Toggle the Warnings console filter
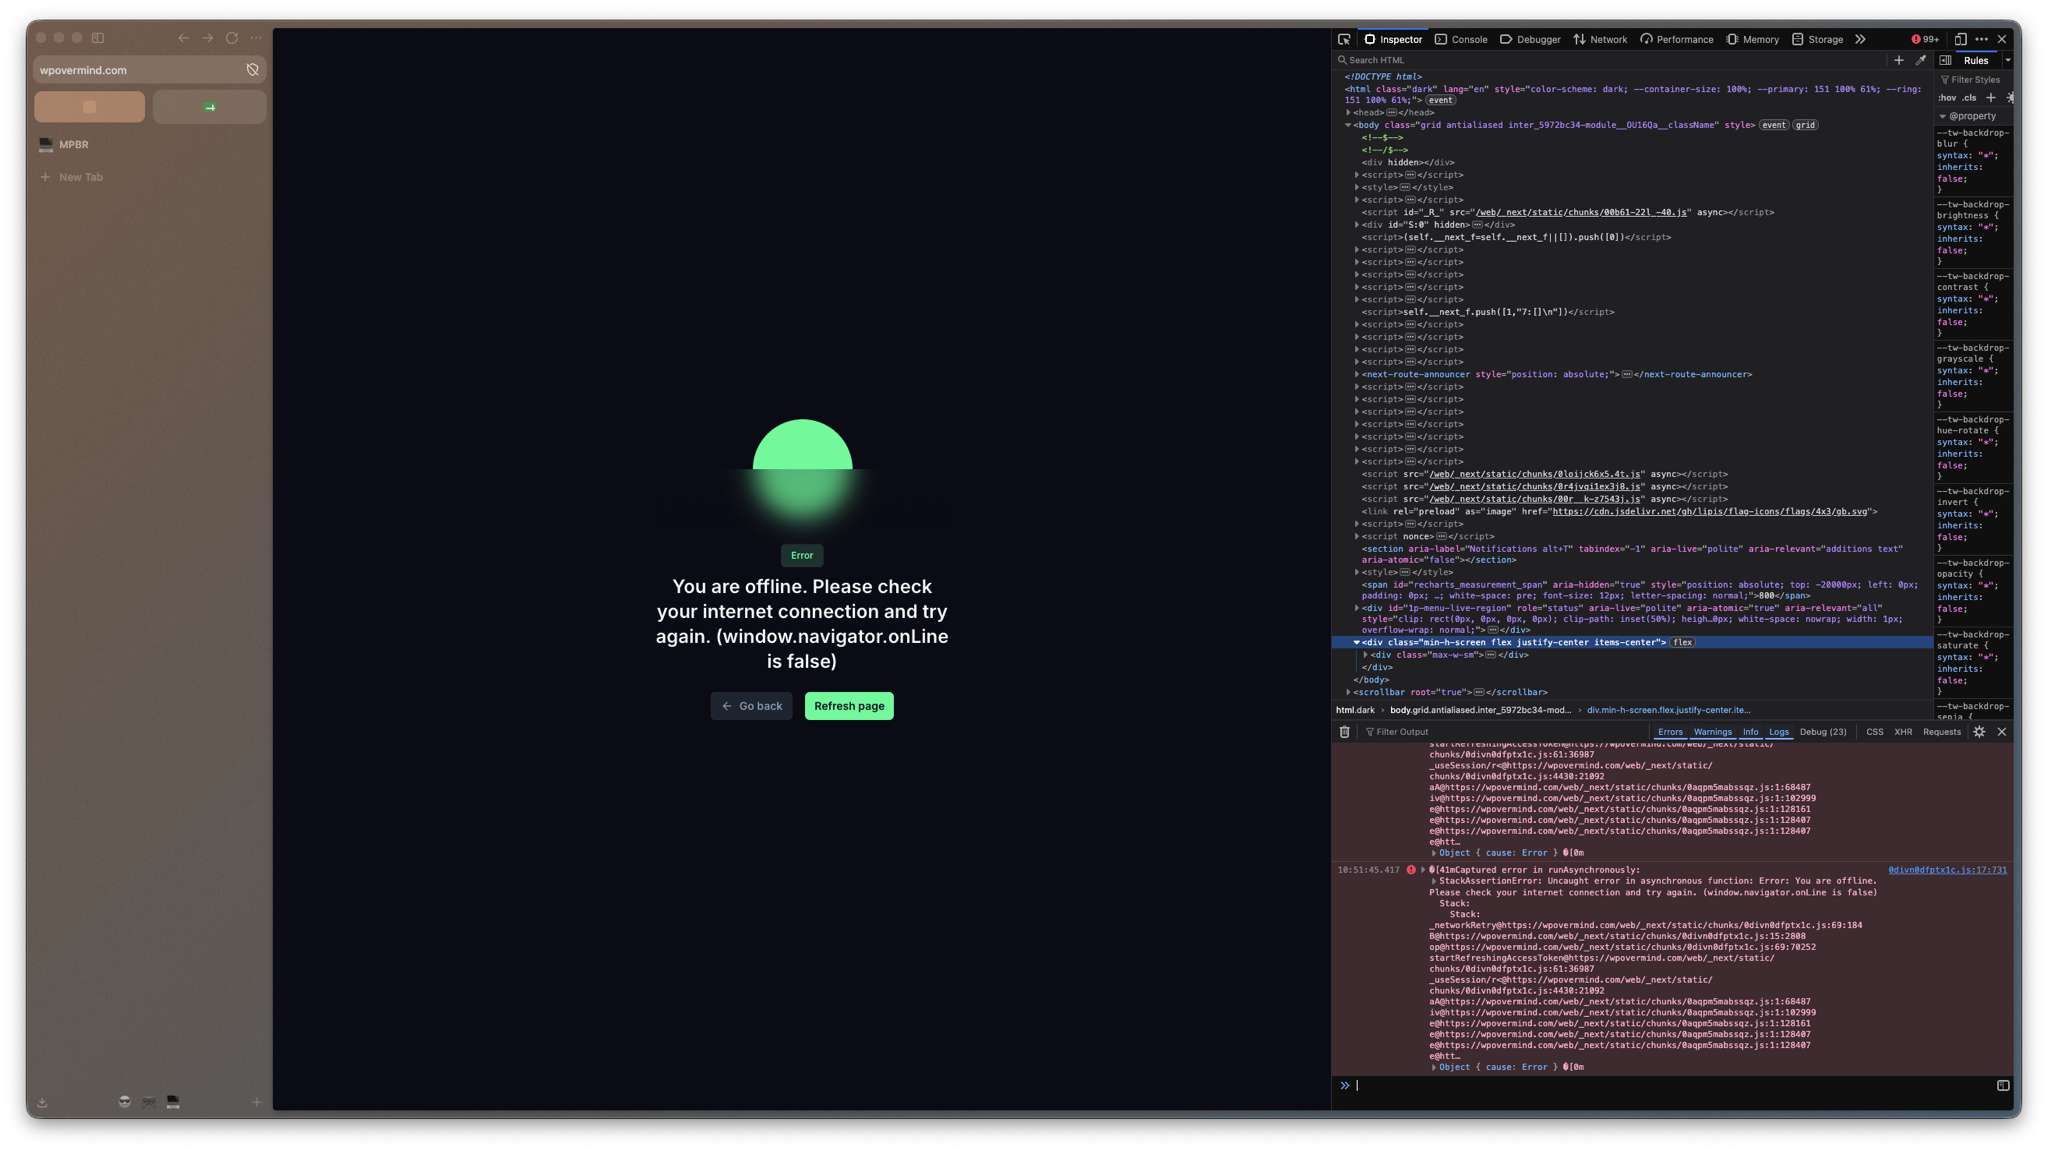 pyautogui.click(x=1712, y=732)
